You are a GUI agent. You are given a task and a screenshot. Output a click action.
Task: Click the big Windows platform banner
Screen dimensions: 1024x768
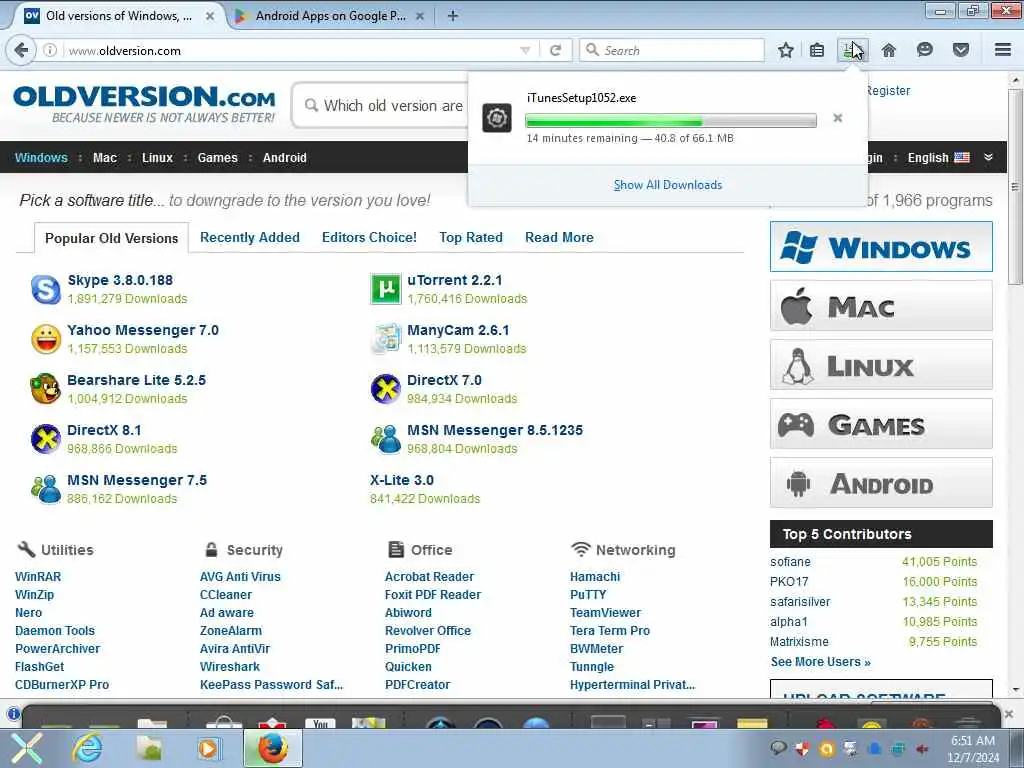coord(881,247)
